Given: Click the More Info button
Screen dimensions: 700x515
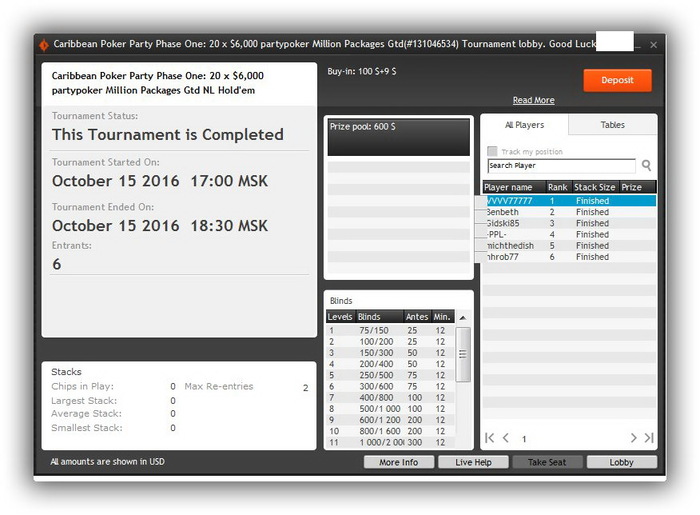Looking at the screenshot, I should point(399,462).
